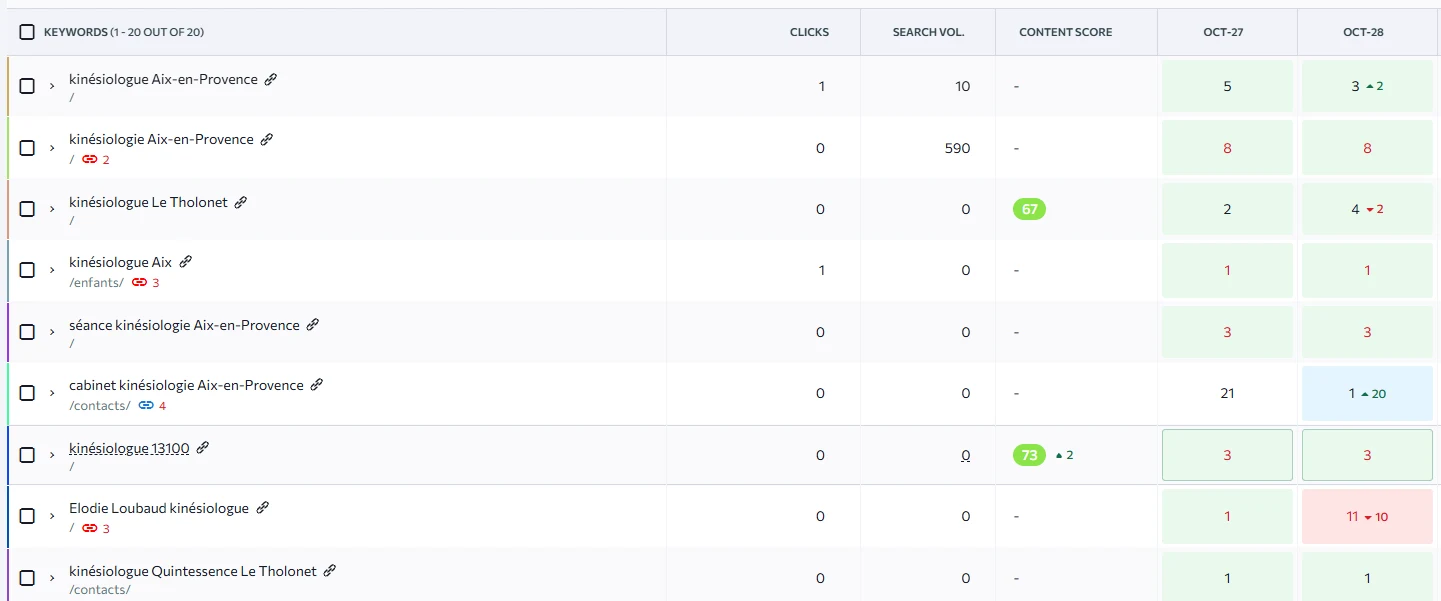Screen dimensions: 1441x601
Task: Check the kinésiologue Le Tholonet row checkbox
Action: tap(27, 209)
